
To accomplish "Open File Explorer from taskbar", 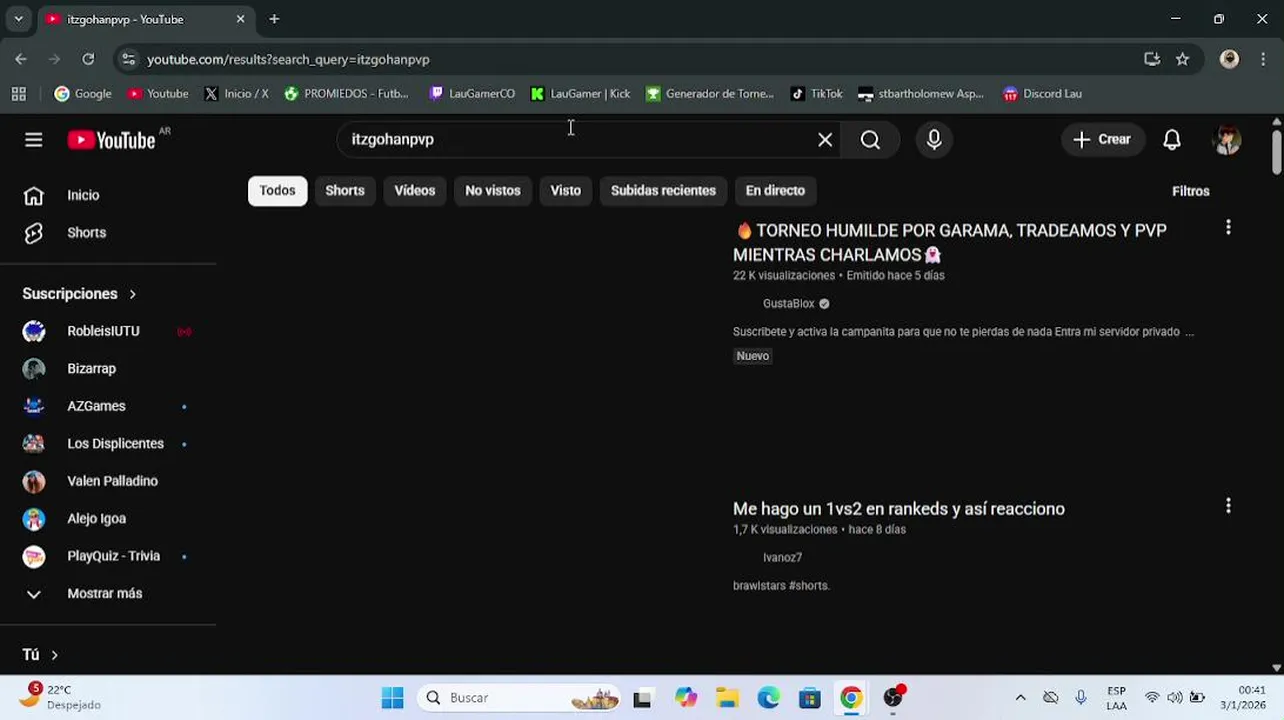I will coord(727,698).
